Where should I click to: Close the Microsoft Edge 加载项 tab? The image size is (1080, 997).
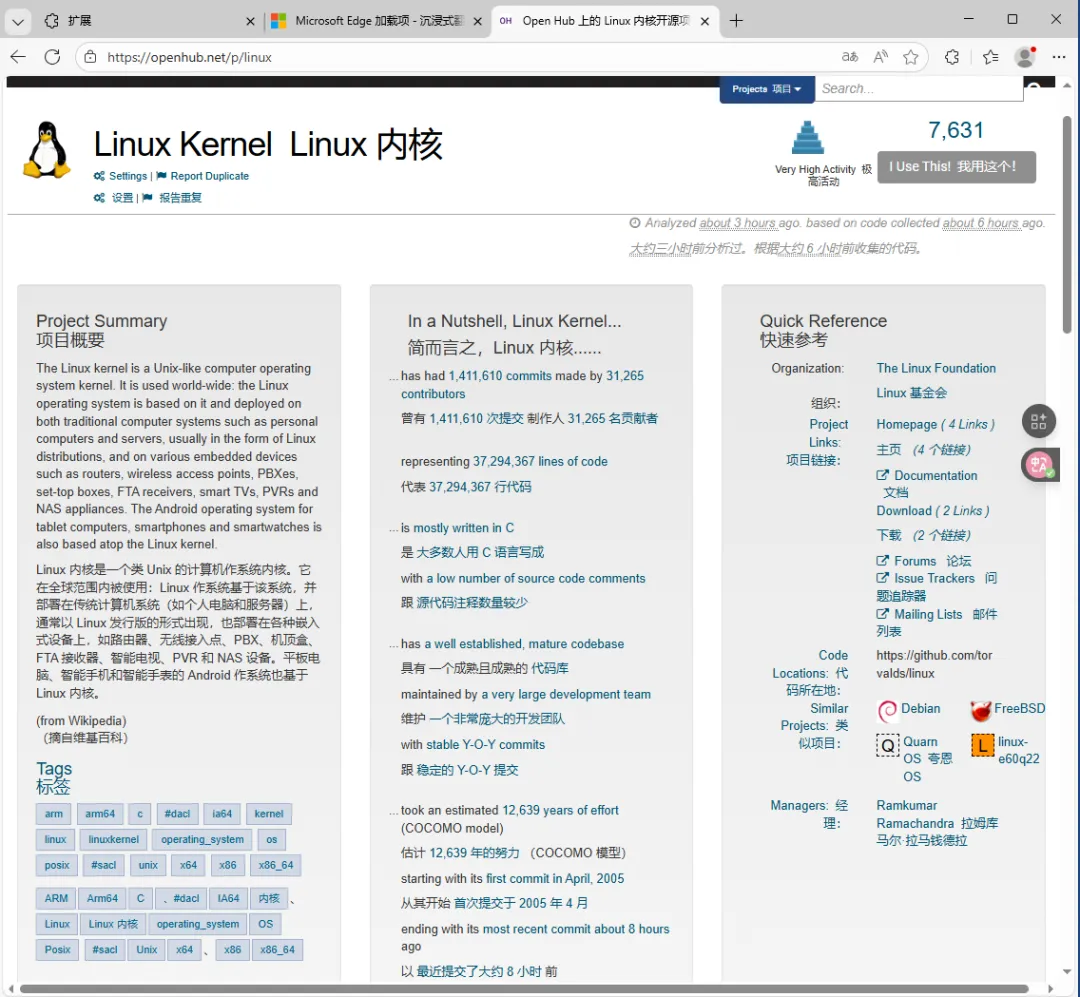[x=477, y=21]
